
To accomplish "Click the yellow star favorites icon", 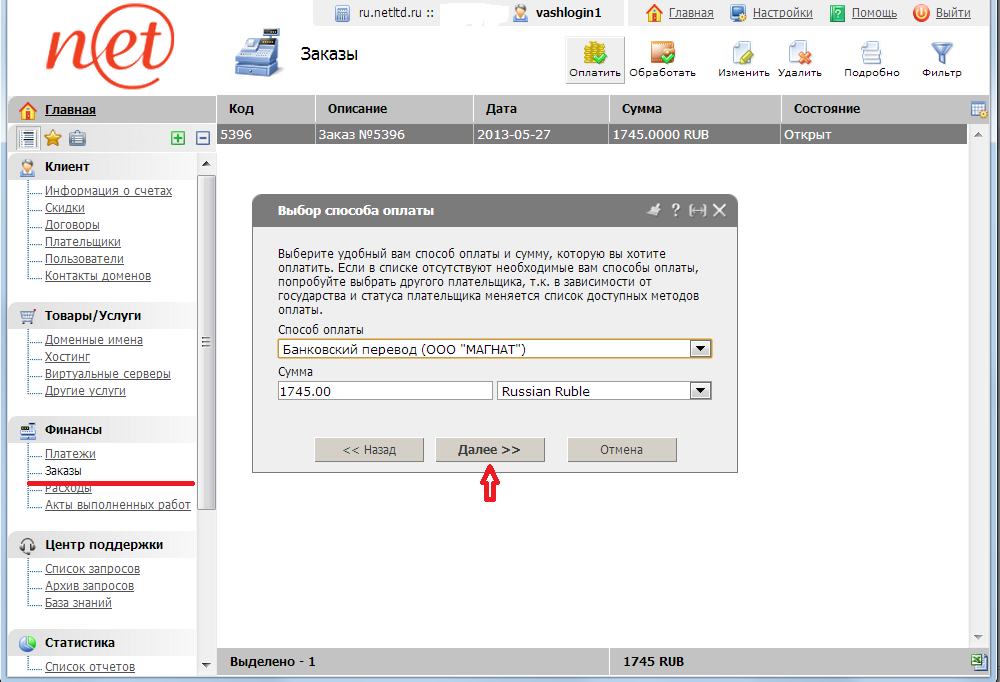I will (x=53, y=138).
